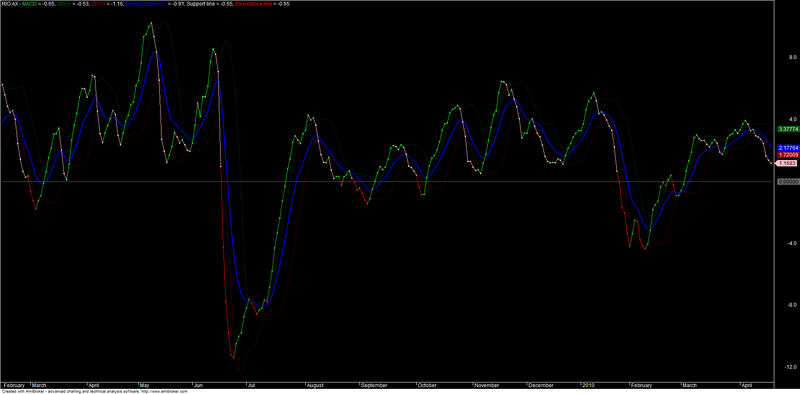Select the 2010 marker on the time axis
The image size is (800, 394).
589,385
